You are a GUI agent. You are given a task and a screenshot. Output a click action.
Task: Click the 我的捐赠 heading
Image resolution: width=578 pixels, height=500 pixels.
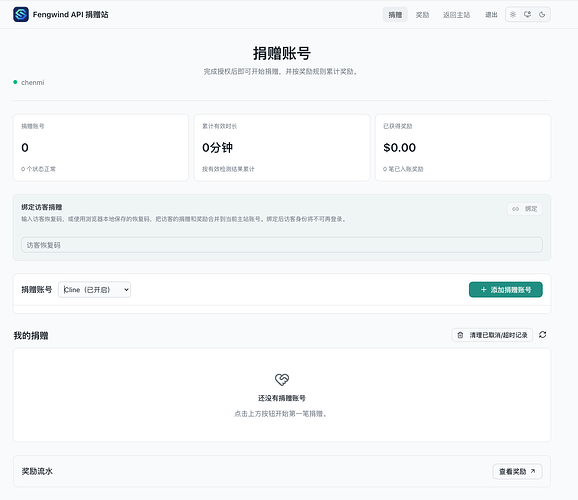[31, 336]
